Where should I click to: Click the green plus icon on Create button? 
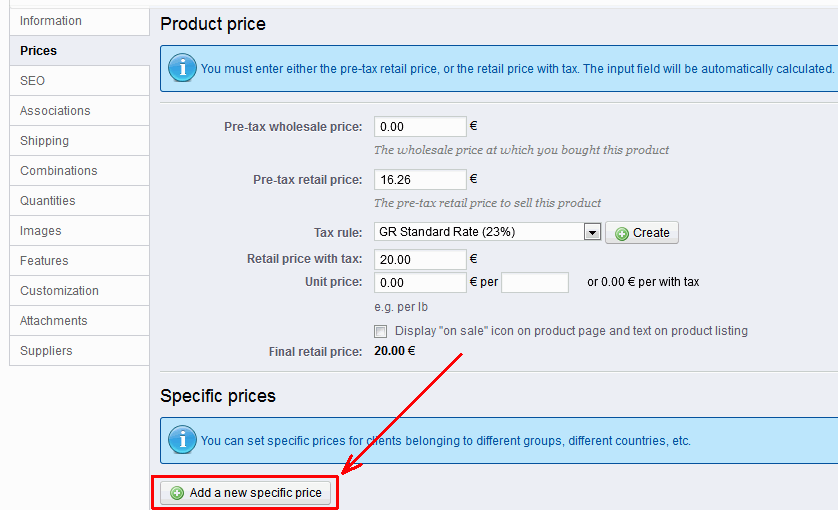(622, 233)
